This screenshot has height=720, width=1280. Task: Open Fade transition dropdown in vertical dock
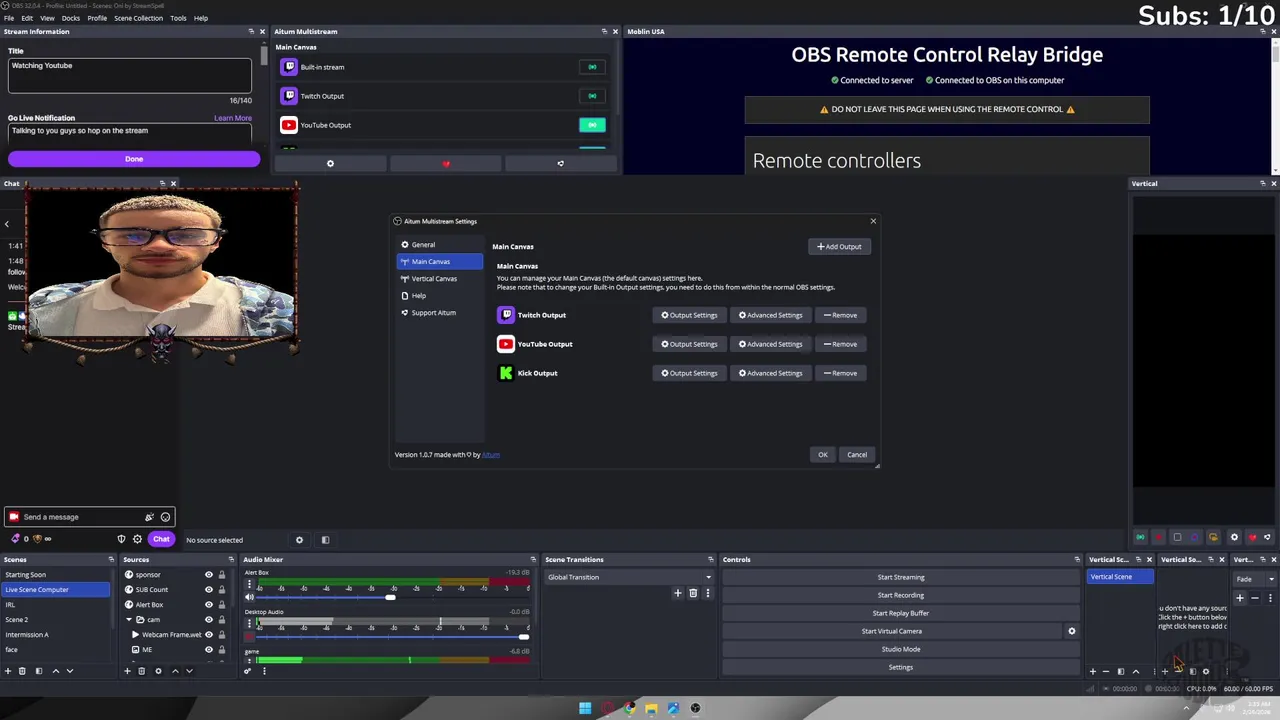click(1254, 579)
